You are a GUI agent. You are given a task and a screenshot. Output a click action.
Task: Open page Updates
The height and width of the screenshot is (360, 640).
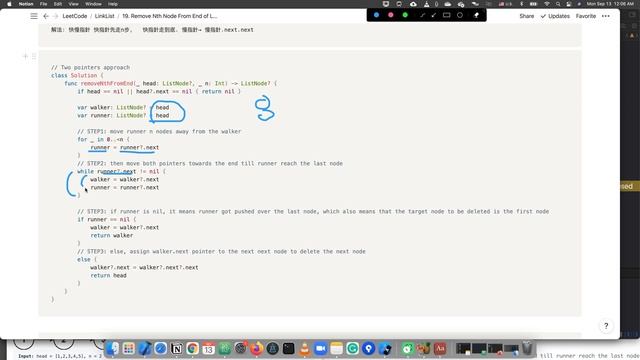click(555, 16)
